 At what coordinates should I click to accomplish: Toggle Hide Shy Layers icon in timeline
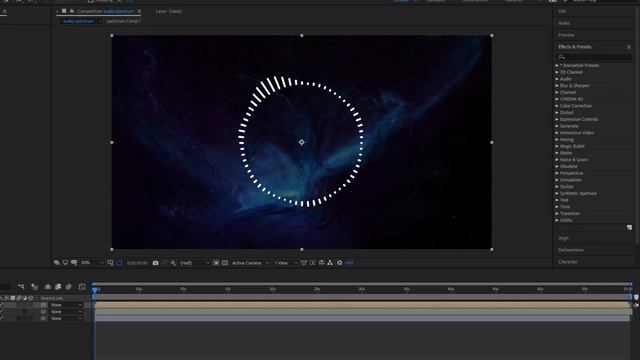(x=48, y=287)
